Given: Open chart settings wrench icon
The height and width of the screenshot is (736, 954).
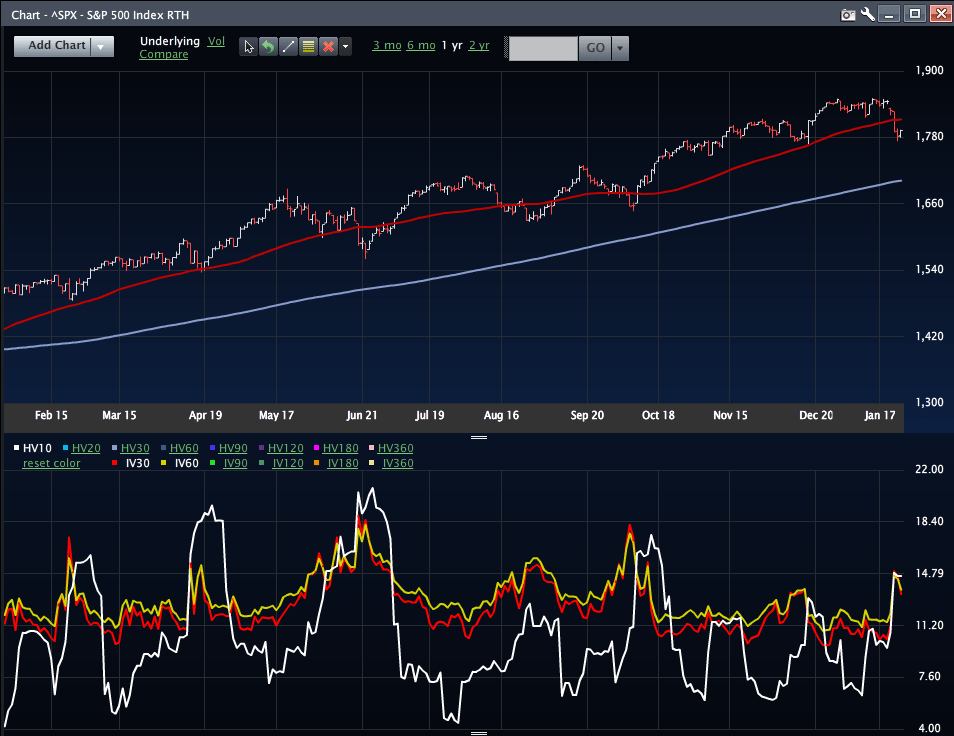Looking at the screenshot, I should coord(867,14).
